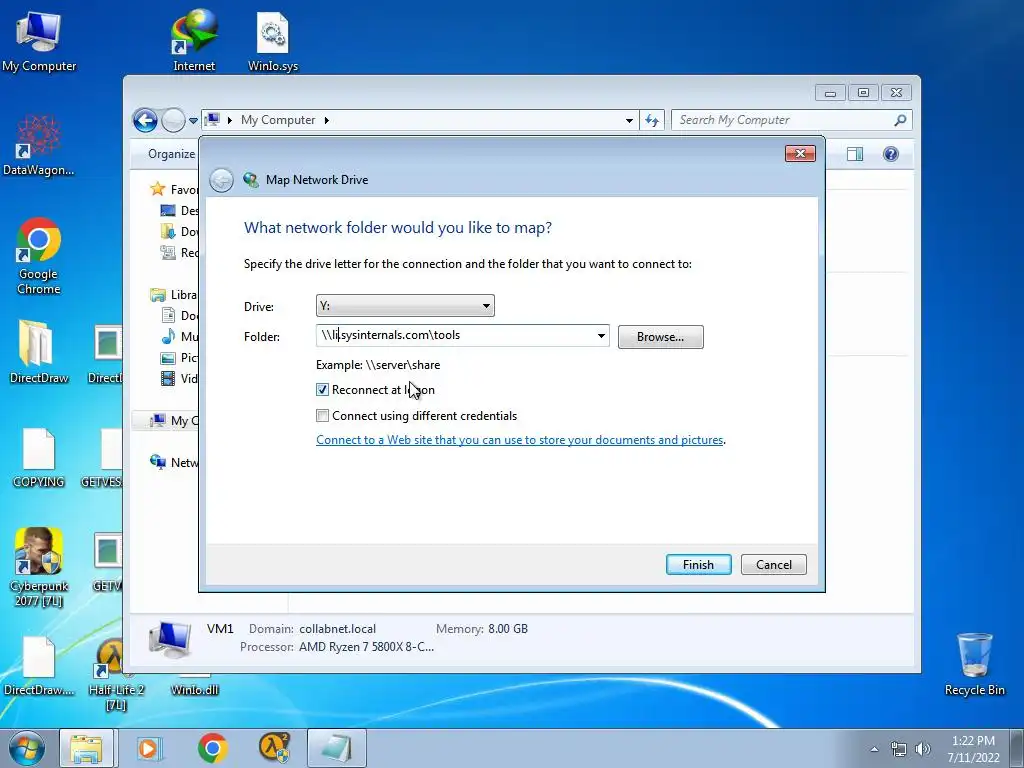Open Explorer help icon
Viewport: 1024px width, 768px height.
click(891, 154)
